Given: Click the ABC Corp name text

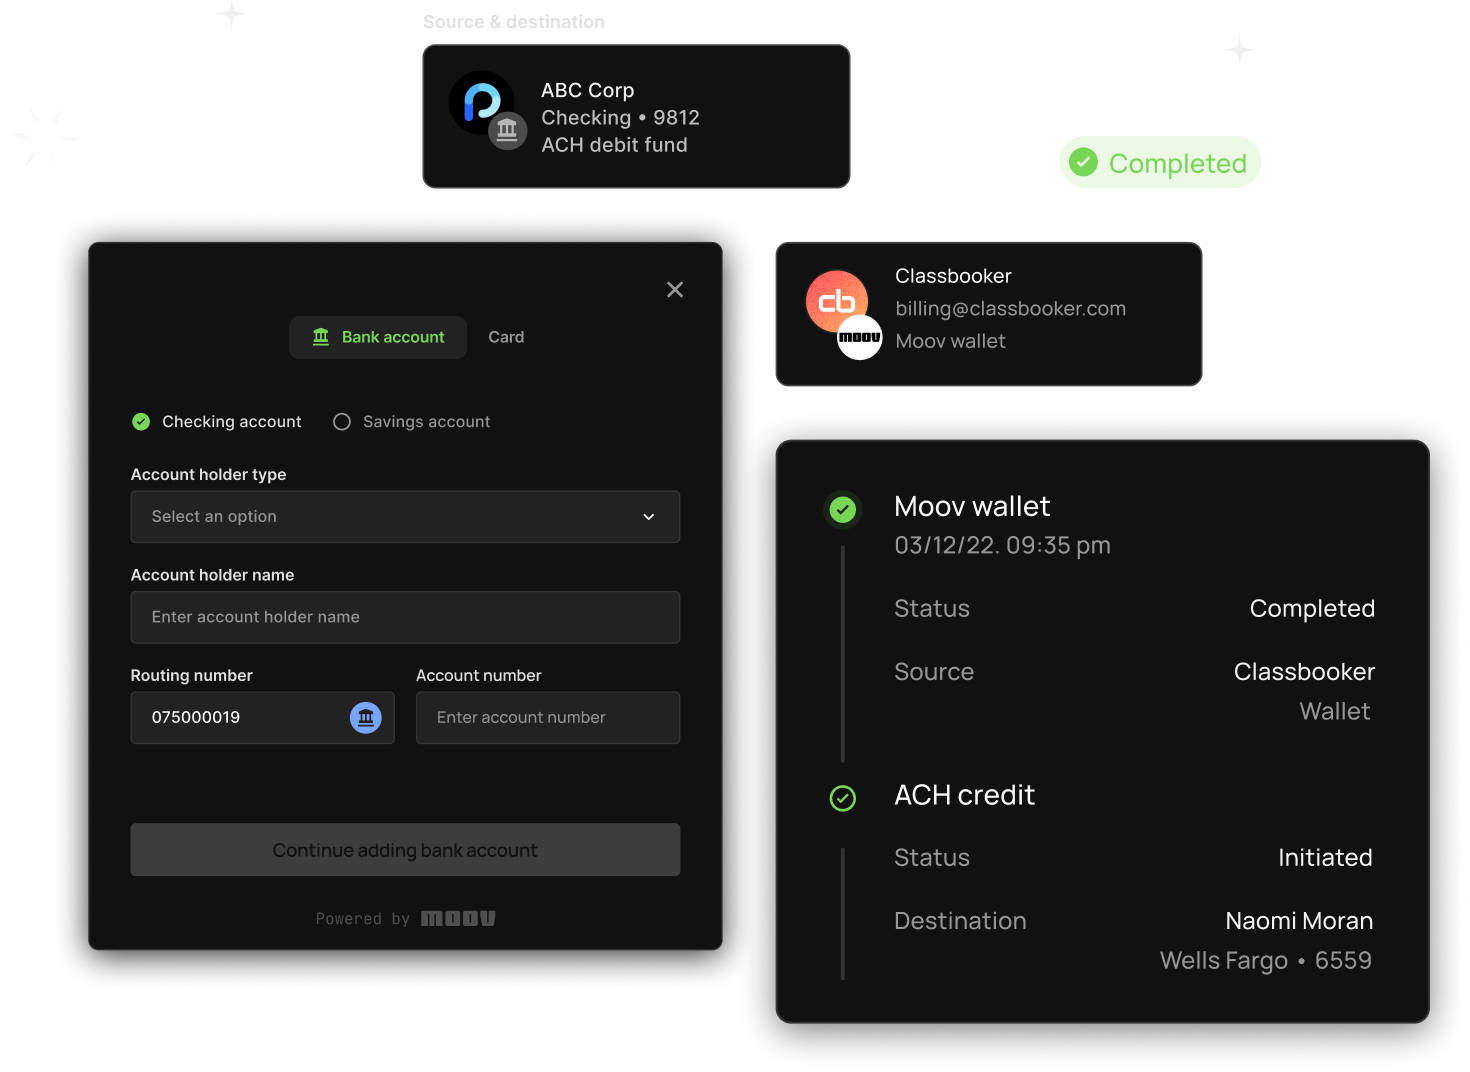Looking at the screenshot, I should coord(588,90).
